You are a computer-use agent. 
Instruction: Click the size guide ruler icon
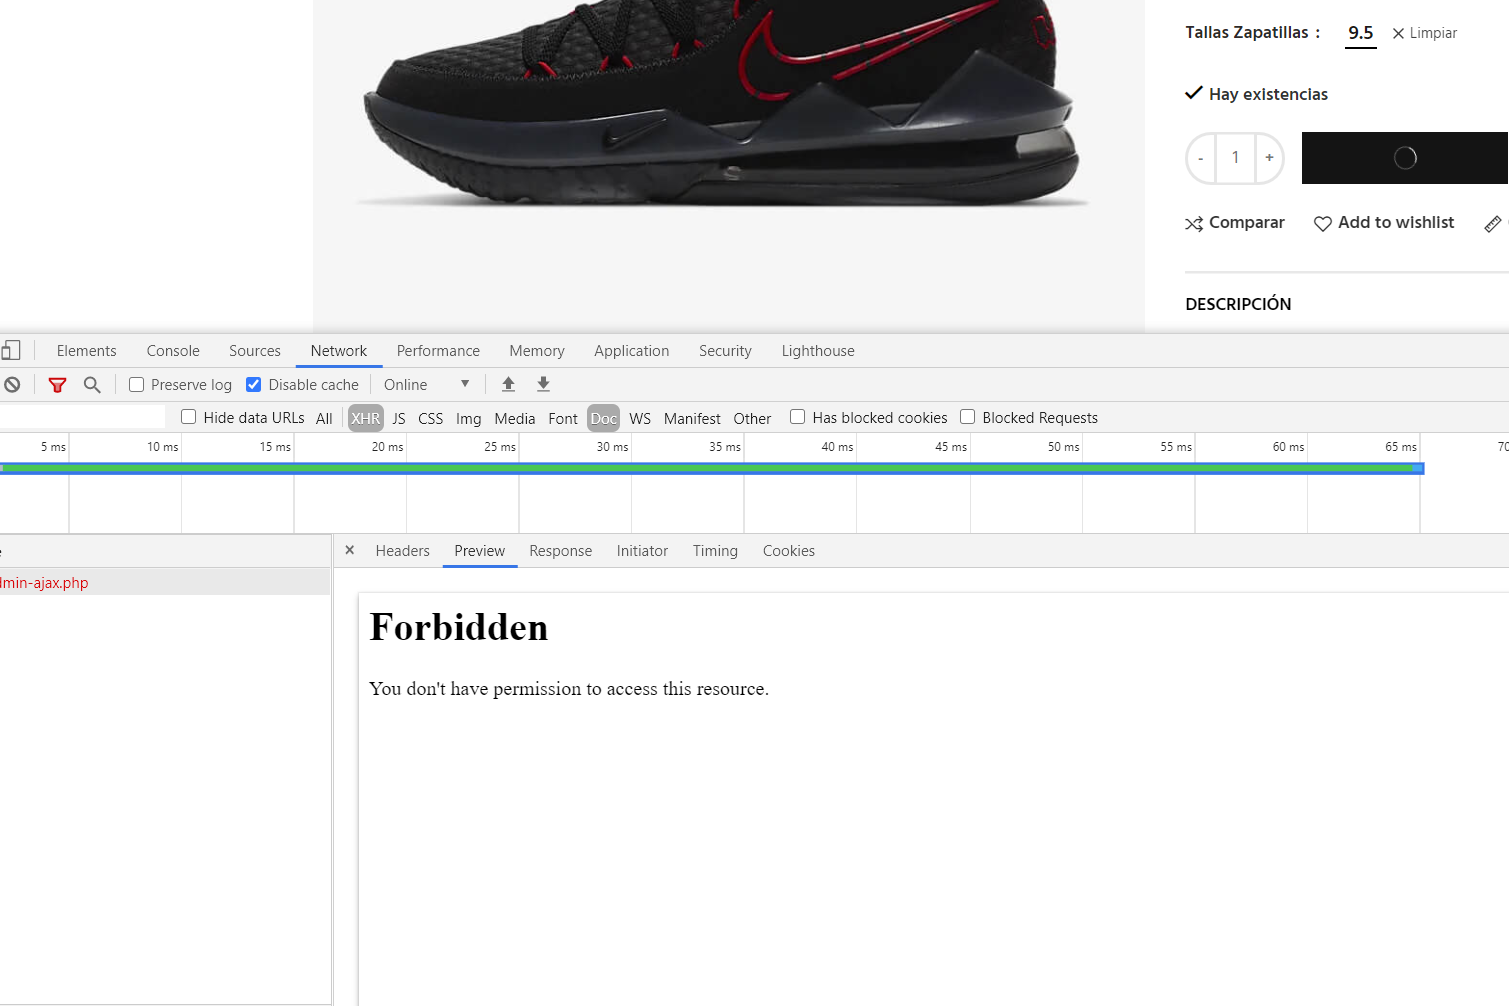(1493, 224)
